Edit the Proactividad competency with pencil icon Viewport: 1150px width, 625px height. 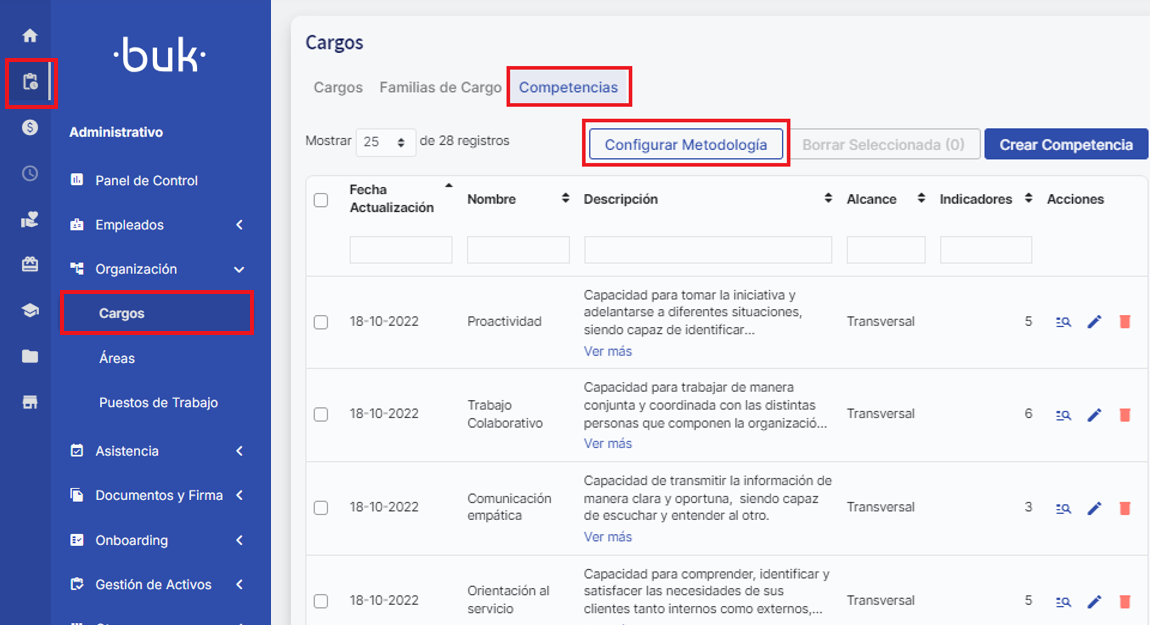tap(1094, 322)
